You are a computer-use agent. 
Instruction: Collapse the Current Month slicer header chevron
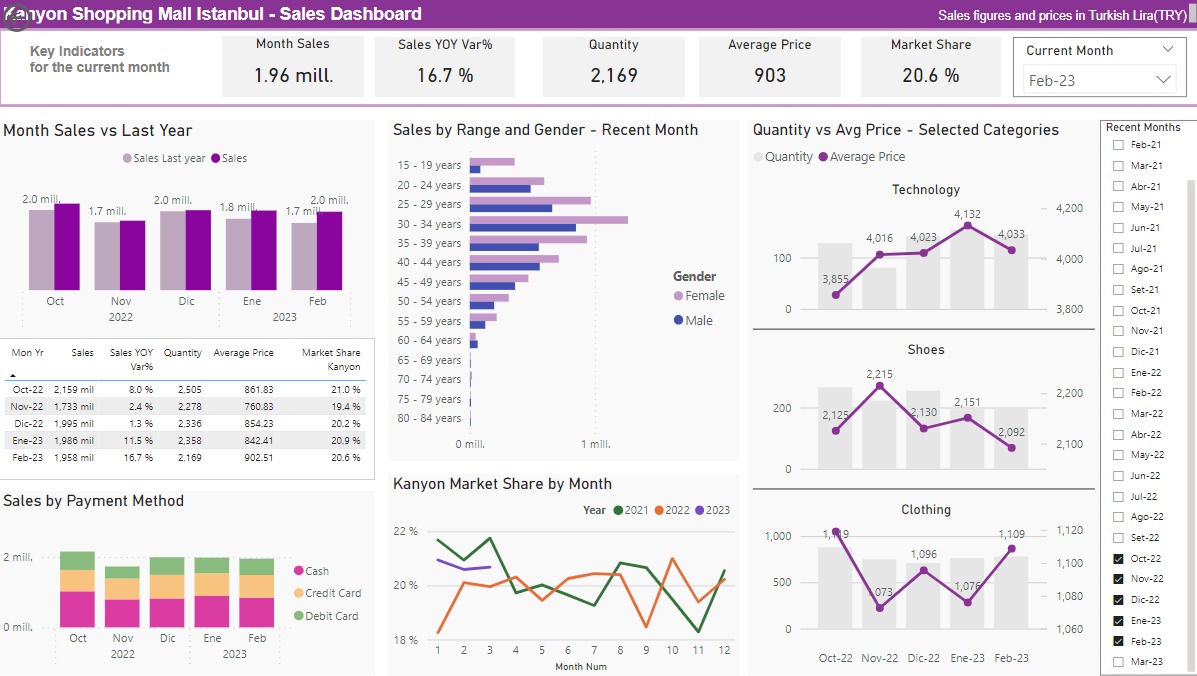click(x=1167, y=50)
